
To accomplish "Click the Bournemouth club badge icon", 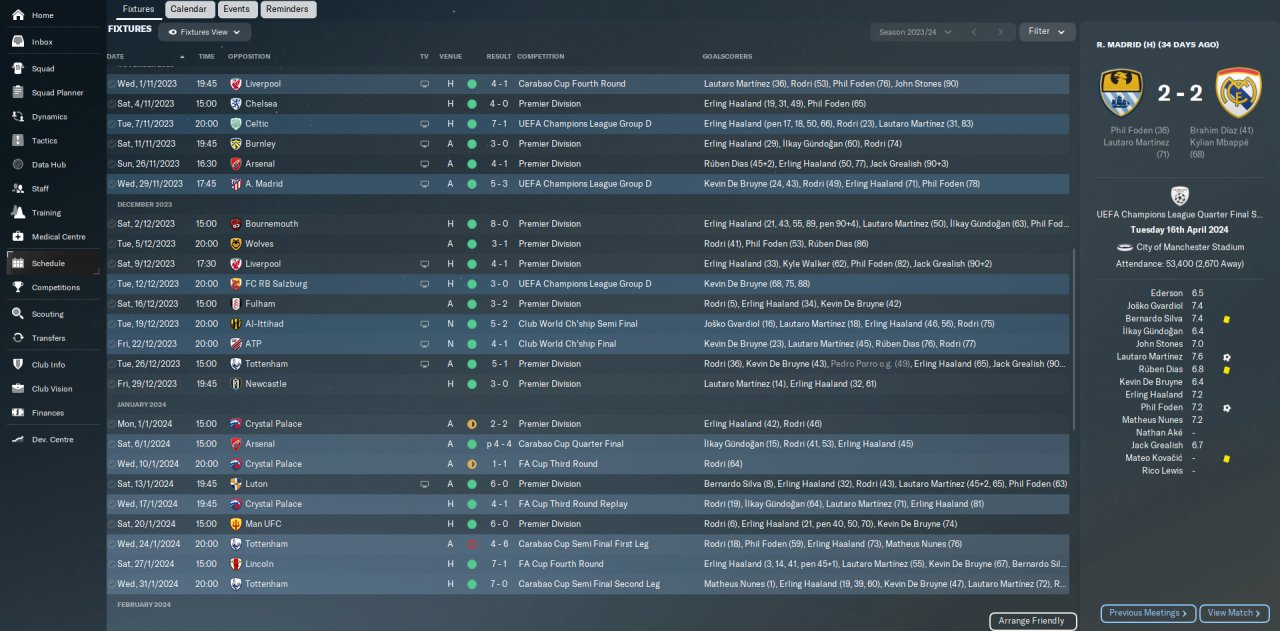I will [236, 224].
